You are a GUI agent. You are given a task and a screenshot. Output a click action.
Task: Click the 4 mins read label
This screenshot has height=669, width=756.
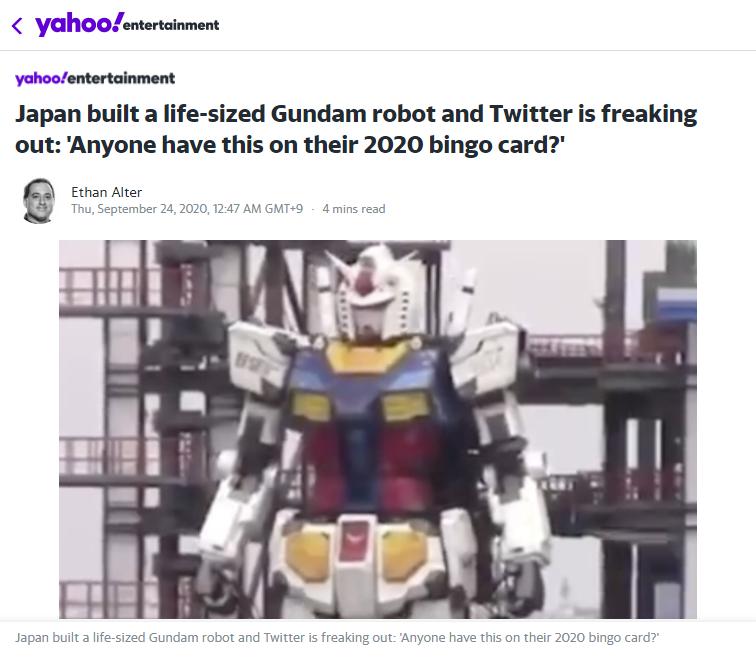click(354, 209)
